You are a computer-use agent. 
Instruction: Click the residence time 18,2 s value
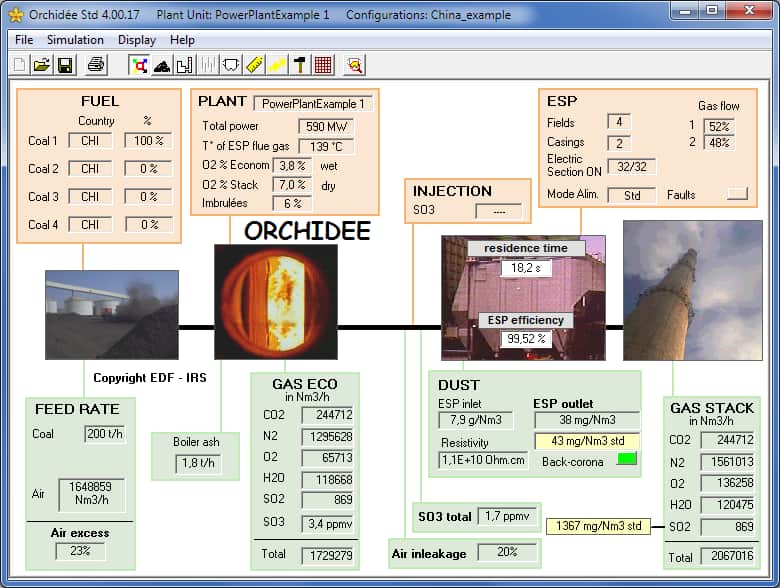[526, 268]
